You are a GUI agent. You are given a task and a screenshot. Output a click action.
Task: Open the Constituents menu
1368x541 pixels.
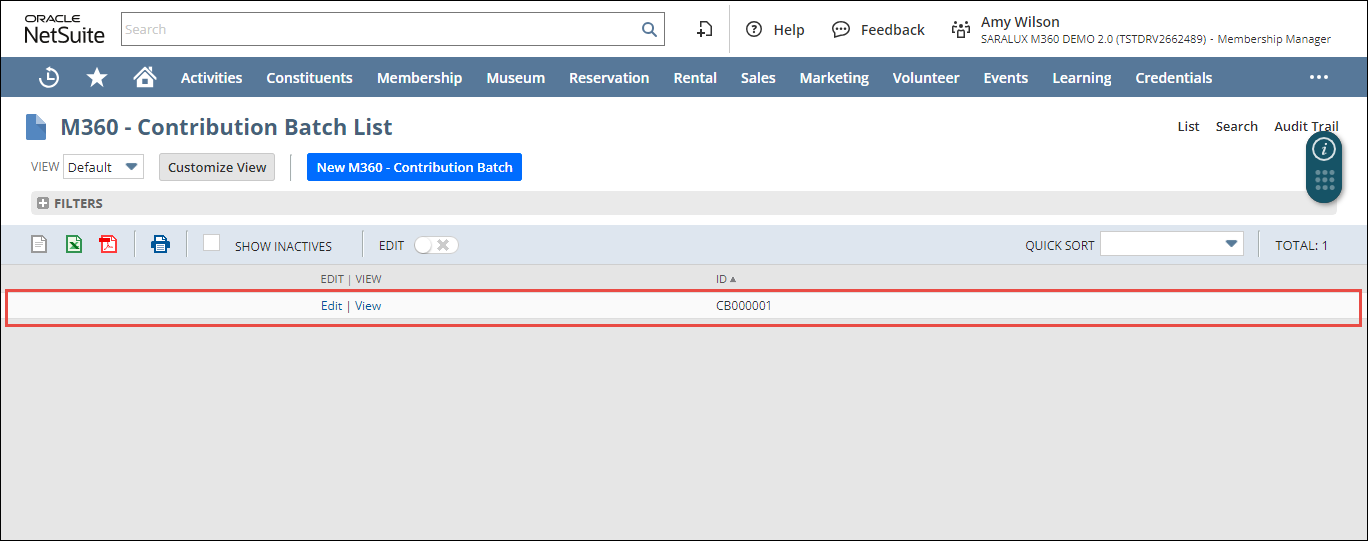coord(309,78)
